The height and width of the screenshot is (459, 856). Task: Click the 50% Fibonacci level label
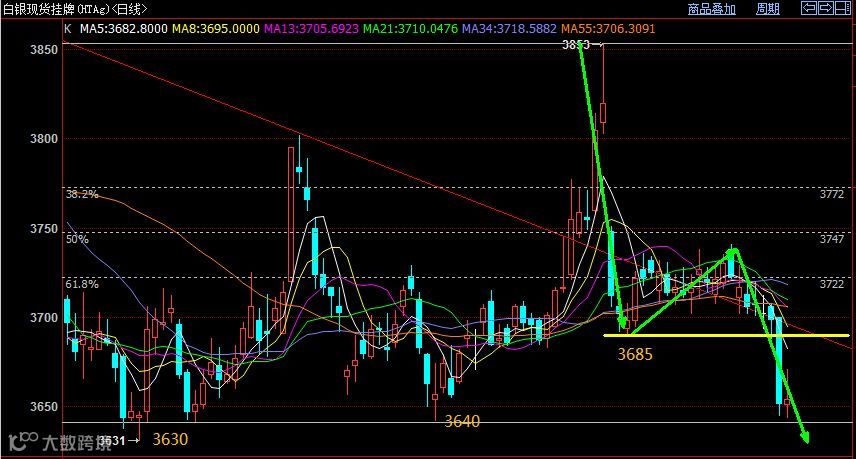point(77,239)
